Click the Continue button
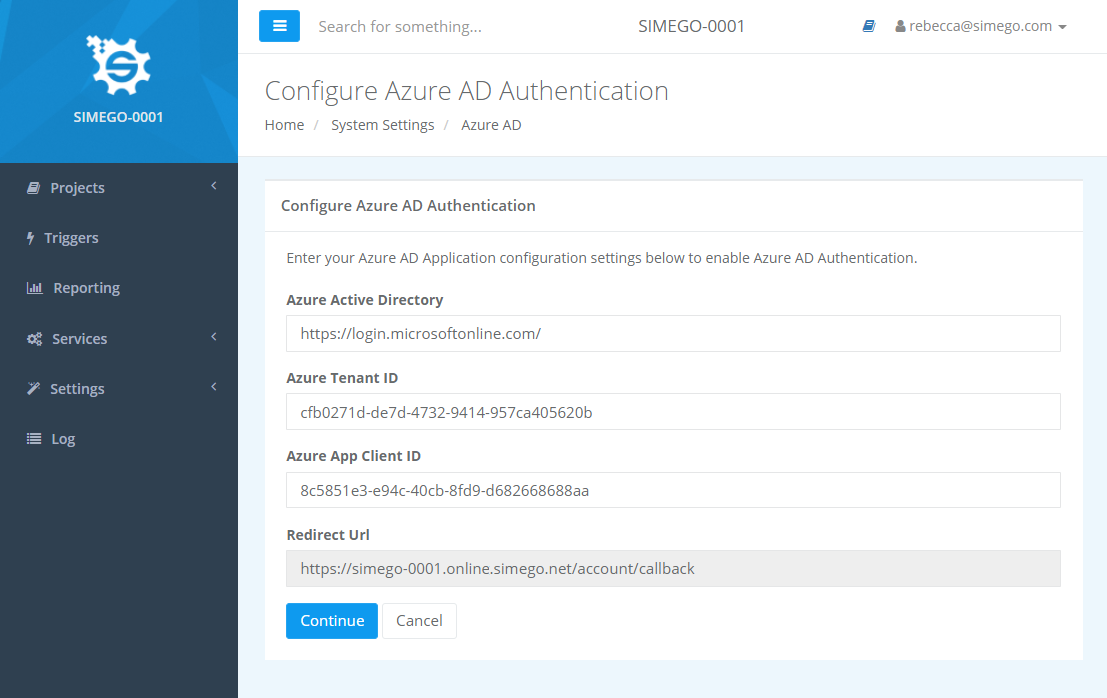 332,620
